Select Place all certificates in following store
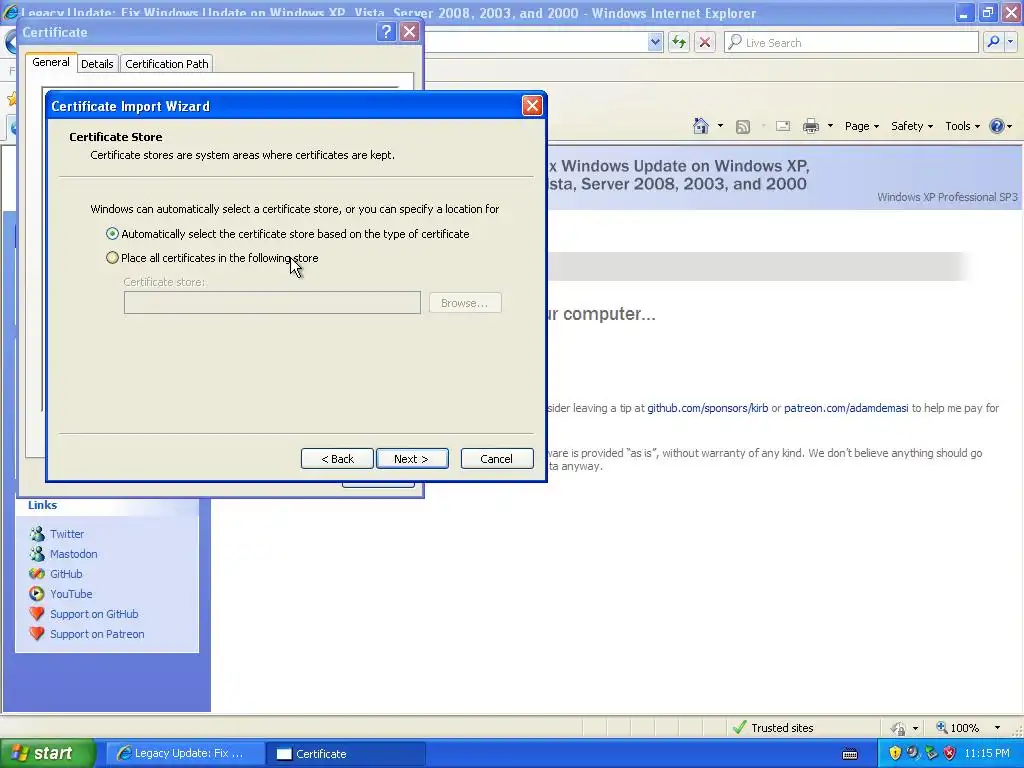This screenshot has height=768, width=1024. [x=212, y=258]
